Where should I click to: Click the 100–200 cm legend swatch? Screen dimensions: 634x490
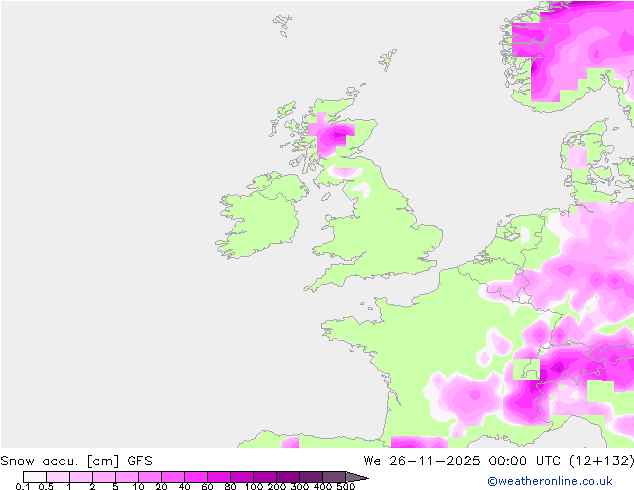[x=265, y=477]
